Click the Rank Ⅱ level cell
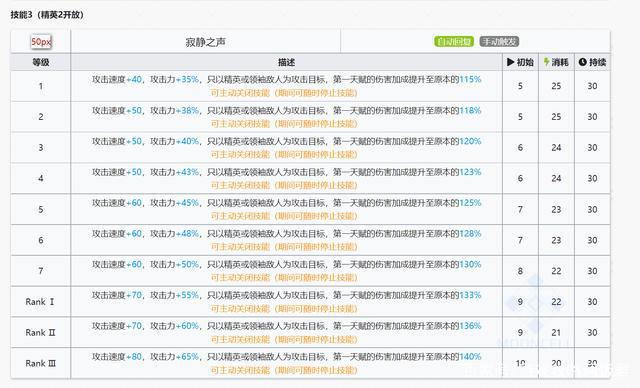Screen dimensions: 640x388 pyautogui.click(x=40, y=333)
